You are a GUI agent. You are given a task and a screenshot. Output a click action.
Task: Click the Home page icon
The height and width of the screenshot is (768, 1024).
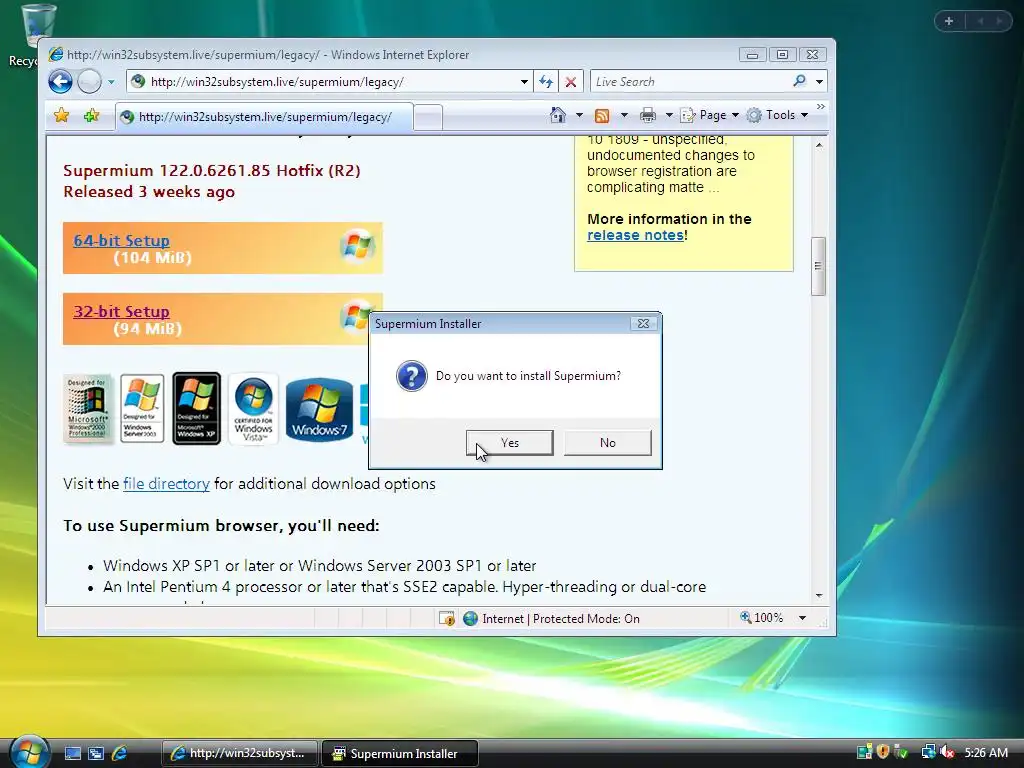[x=558, y=115]
